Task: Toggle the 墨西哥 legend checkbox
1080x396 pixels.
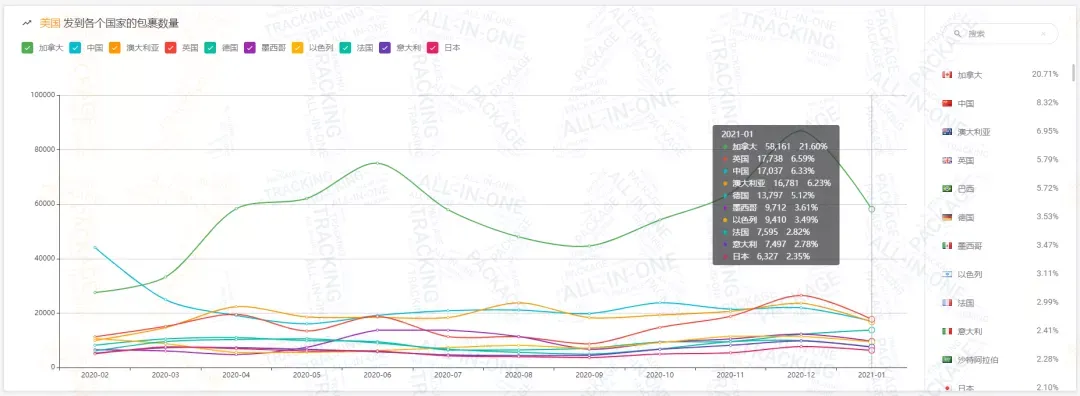Action: click(249, 48)
